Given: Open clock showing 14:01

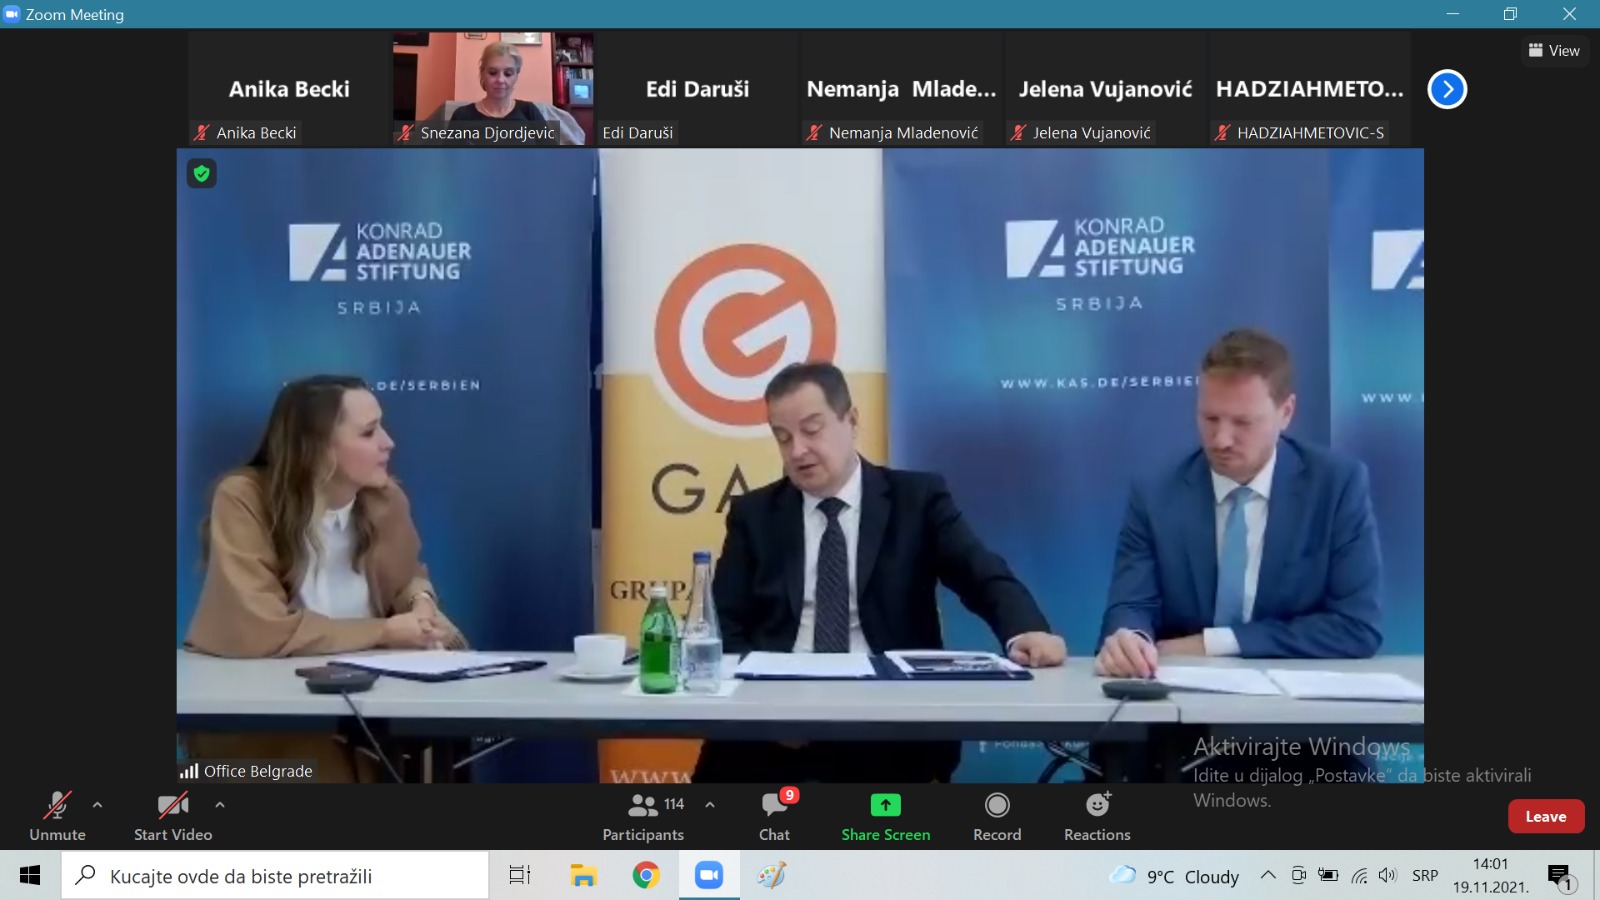Looking at the screenshot, I should pos(1490,875).
